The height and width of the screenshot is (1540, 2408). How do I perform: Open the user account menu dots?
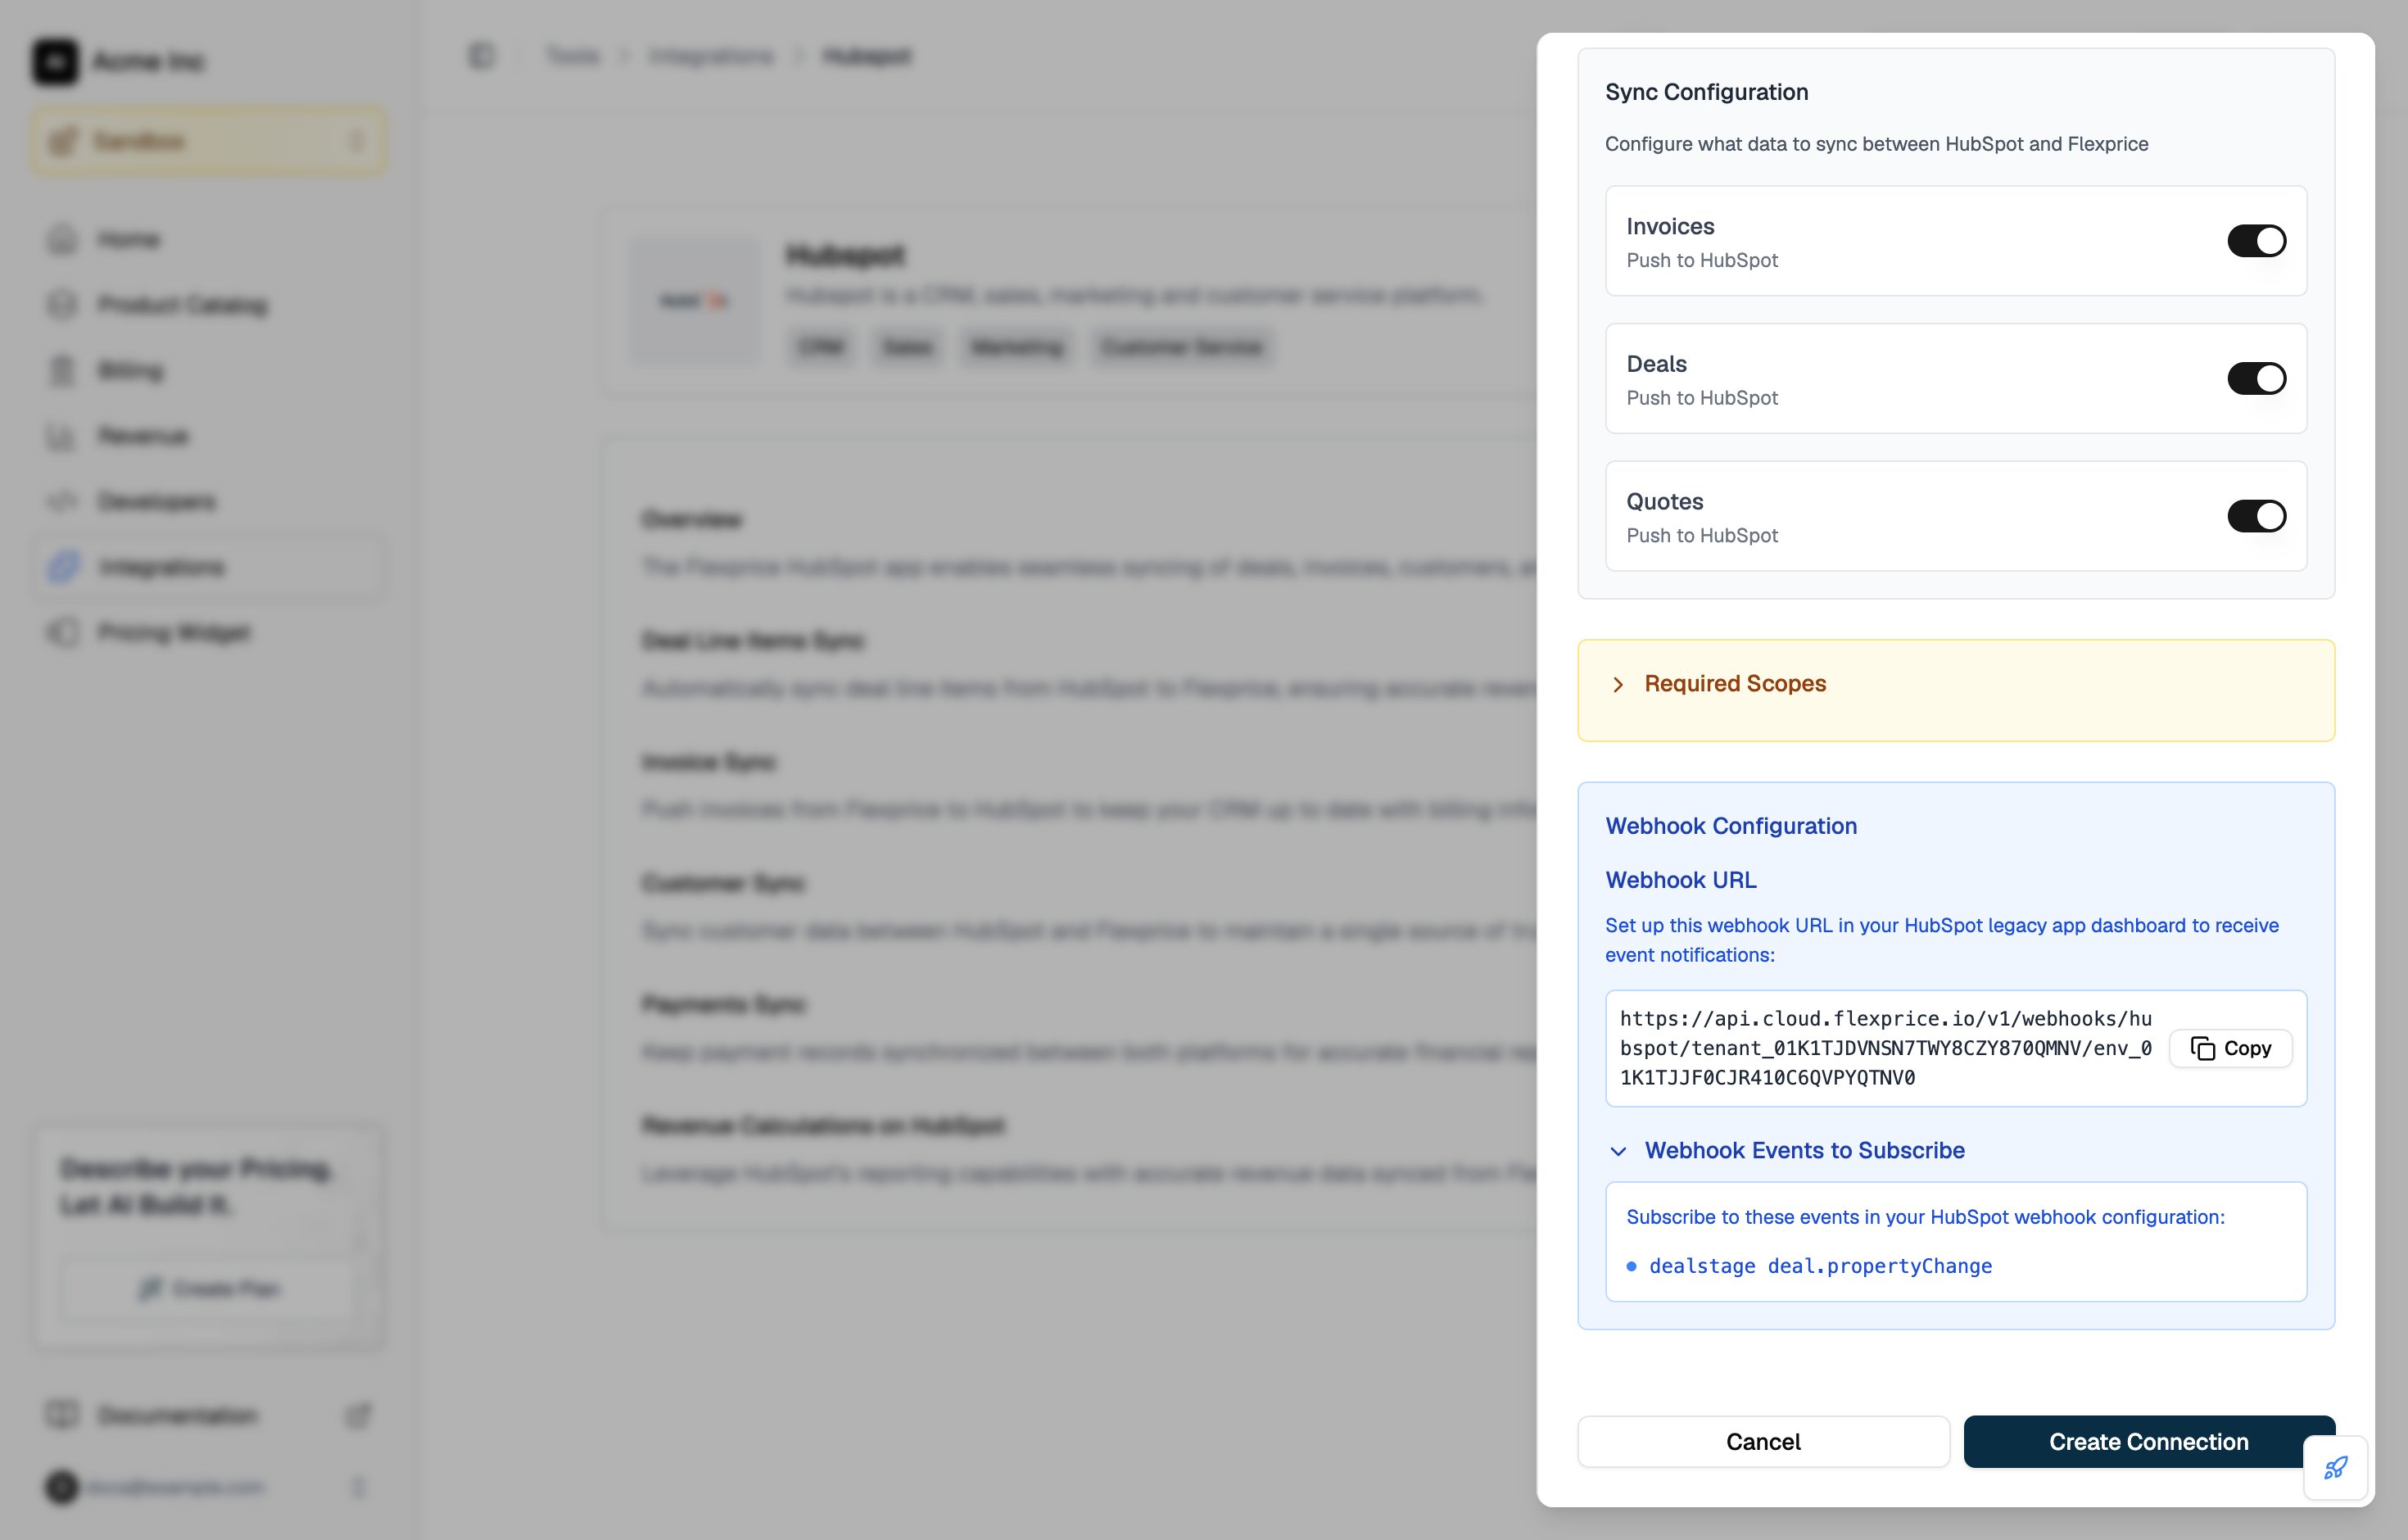pyautogui.click(x=358, y=1487)
